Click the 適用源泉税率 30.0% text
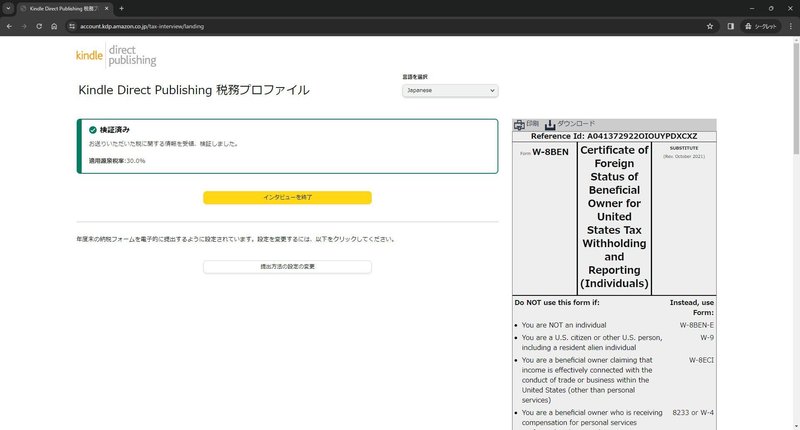 (117, 161)
